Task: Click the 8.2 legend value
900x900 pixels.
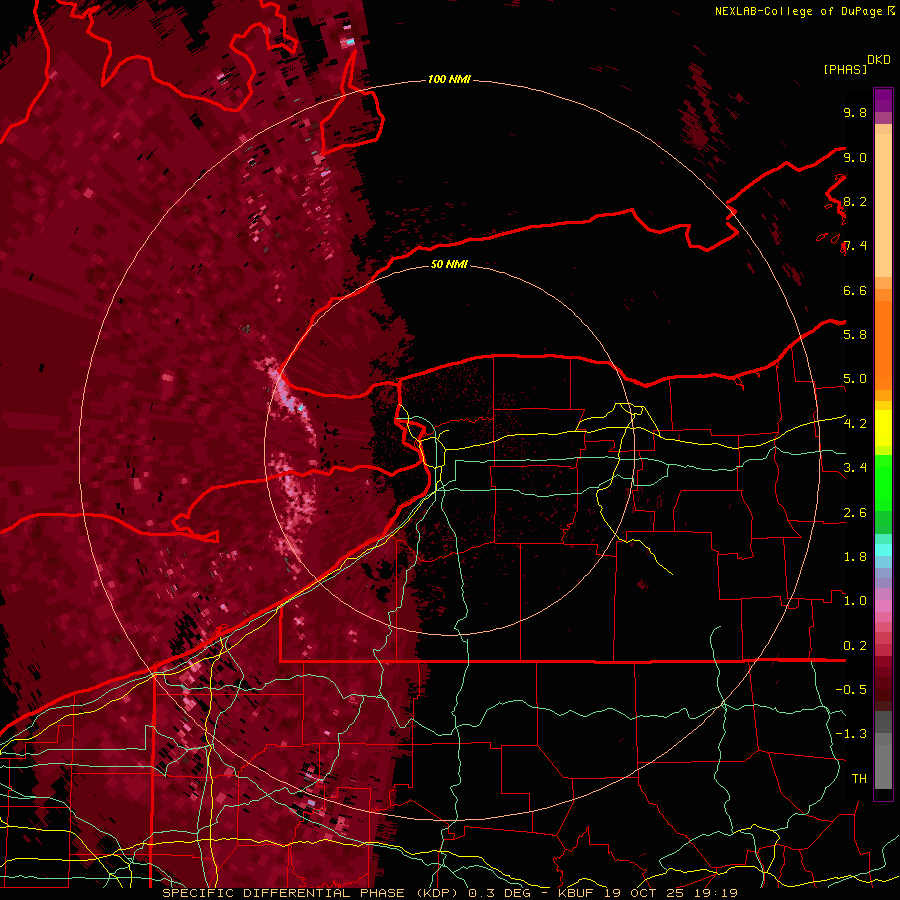Action: [x=855, y=201]
